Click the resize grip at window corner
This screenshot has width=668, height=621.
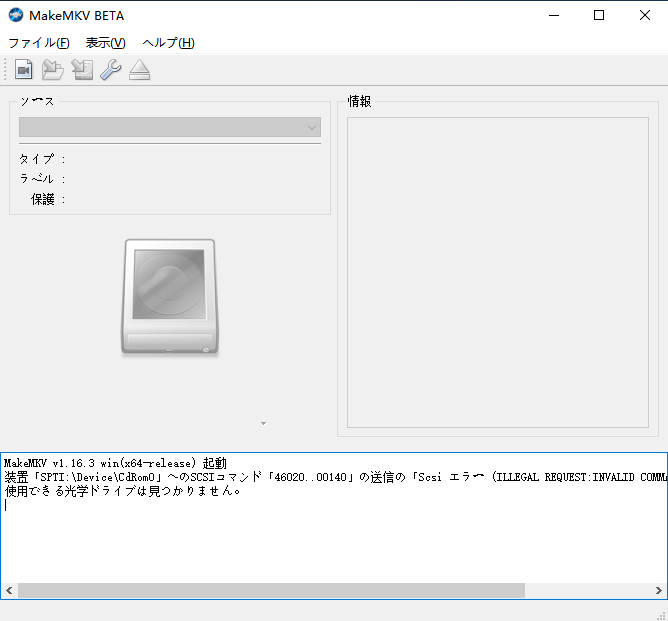[662, 615]
